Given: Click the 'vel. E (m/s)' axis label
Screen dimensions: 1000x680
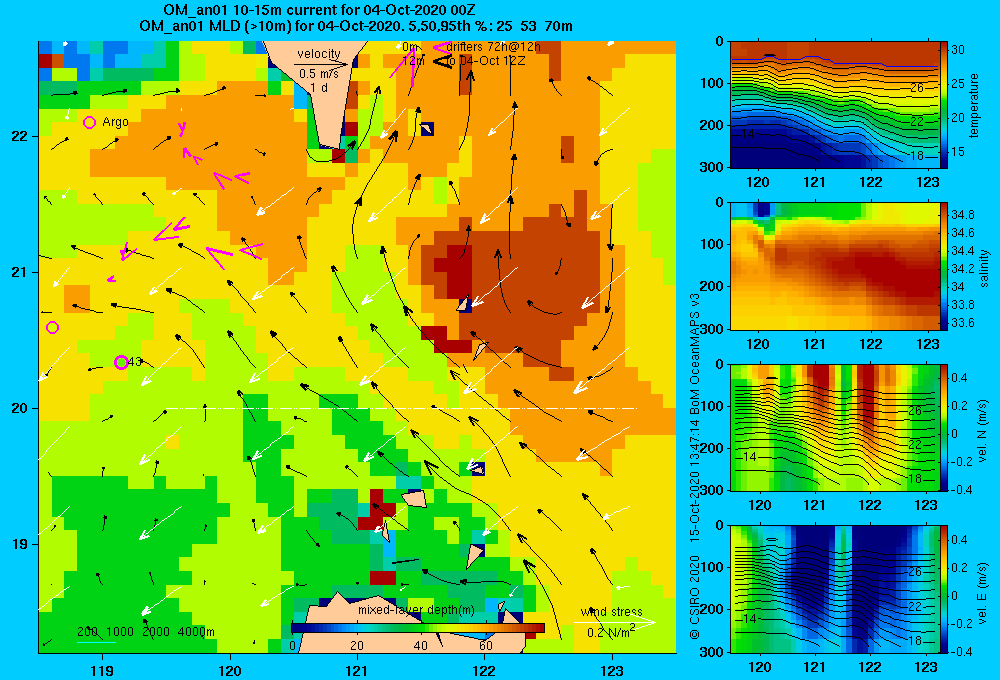Looking at the screenshot, I should point(982,592).
